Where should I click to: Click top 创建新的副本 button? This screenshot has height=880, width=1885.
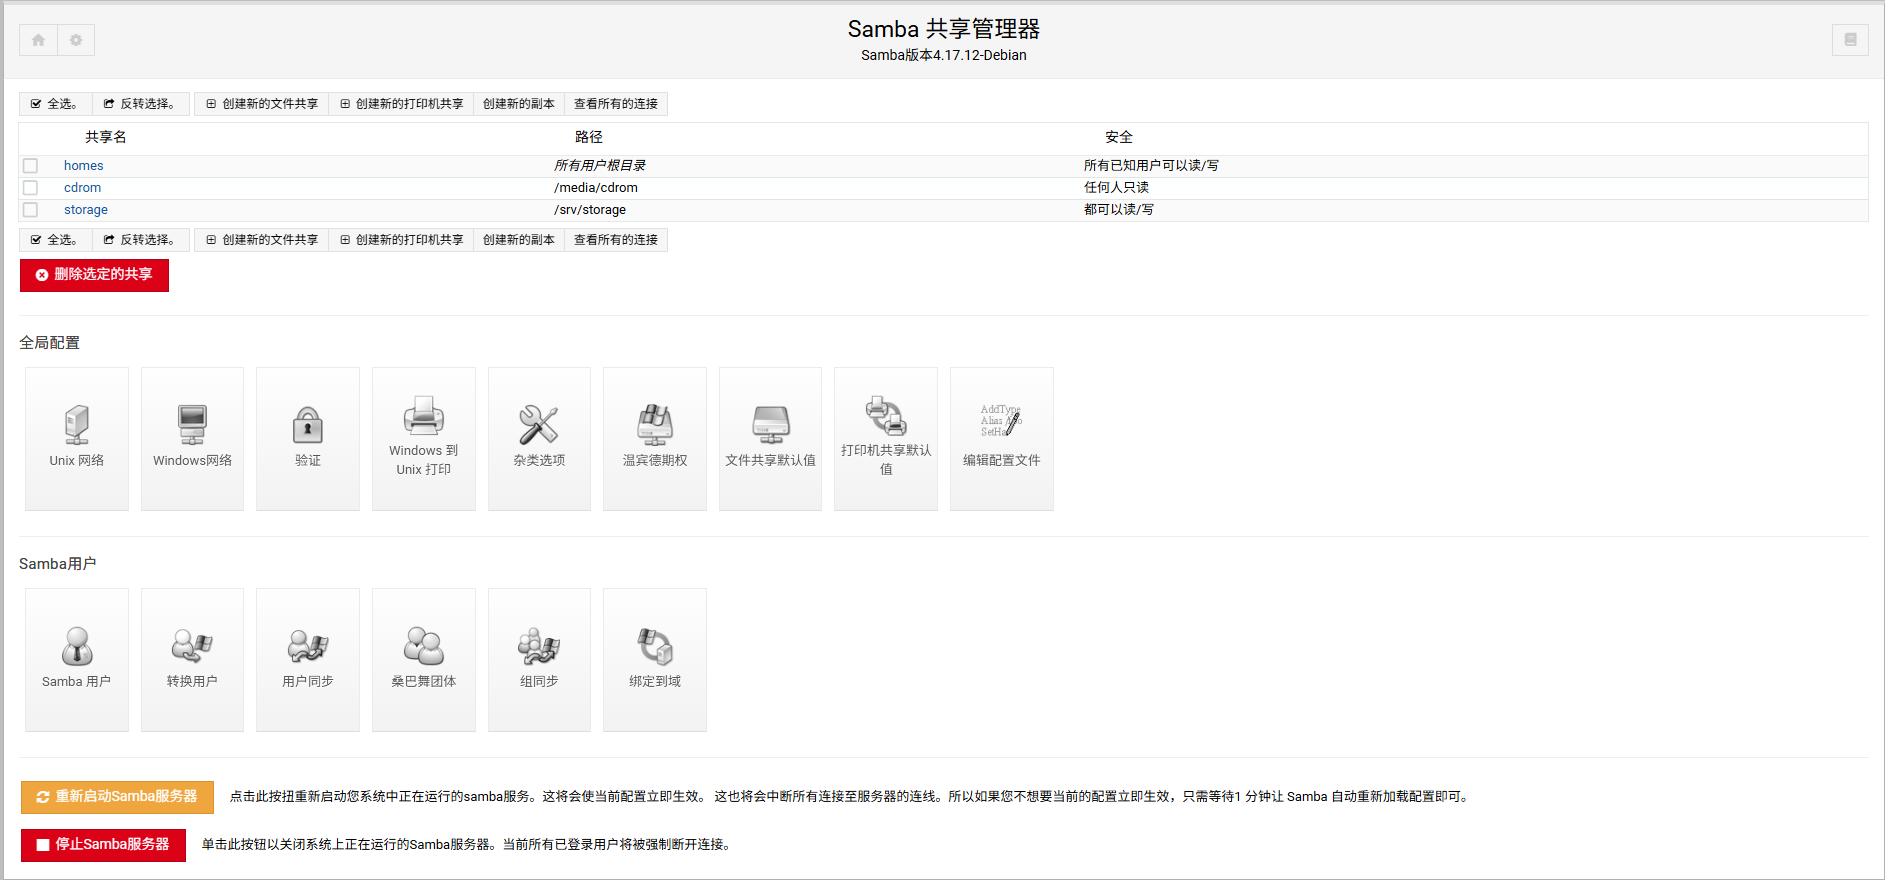pyautogui.click(x=519, y=104)
